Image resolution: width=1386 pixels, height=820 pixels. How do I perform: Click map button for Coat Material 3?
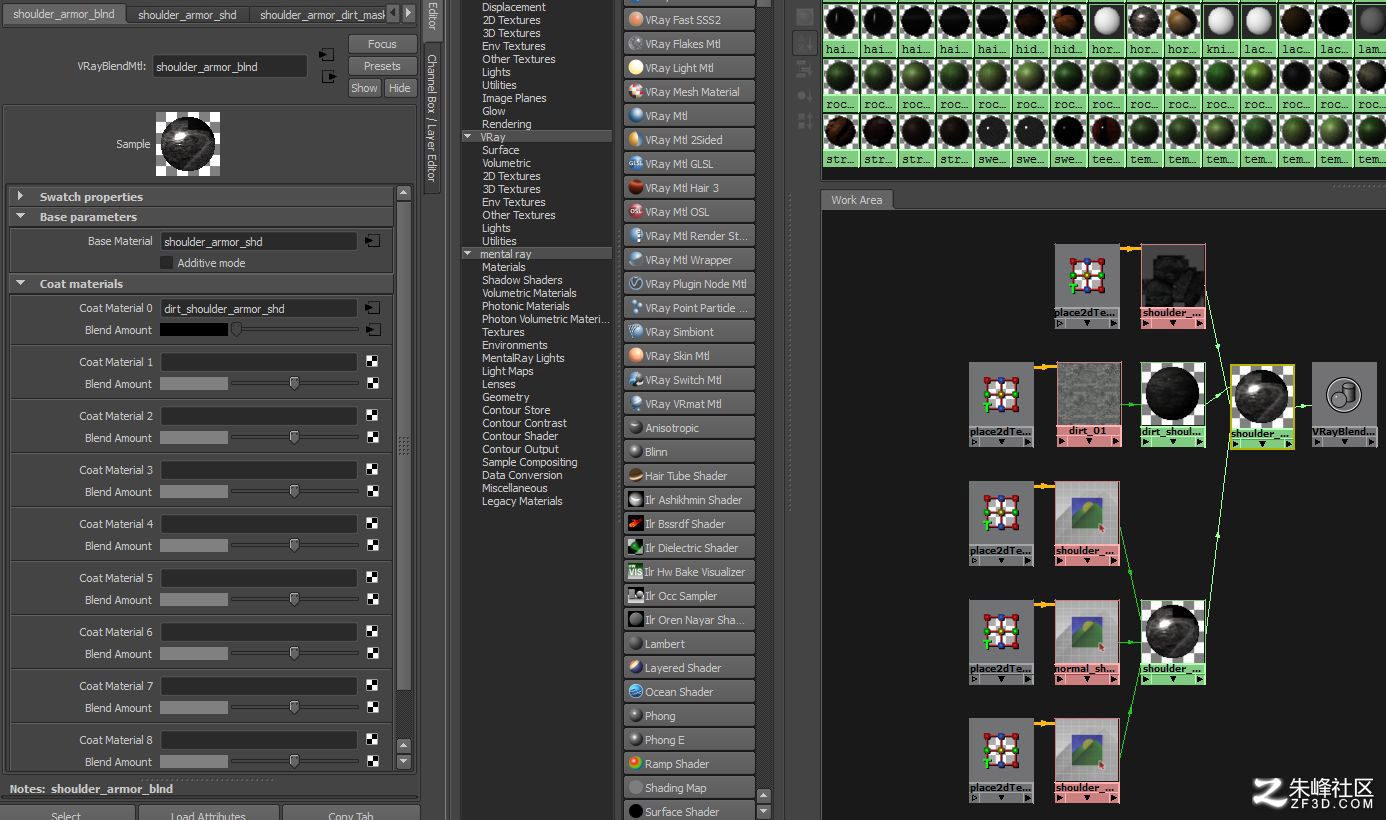(x=373, y=470)
